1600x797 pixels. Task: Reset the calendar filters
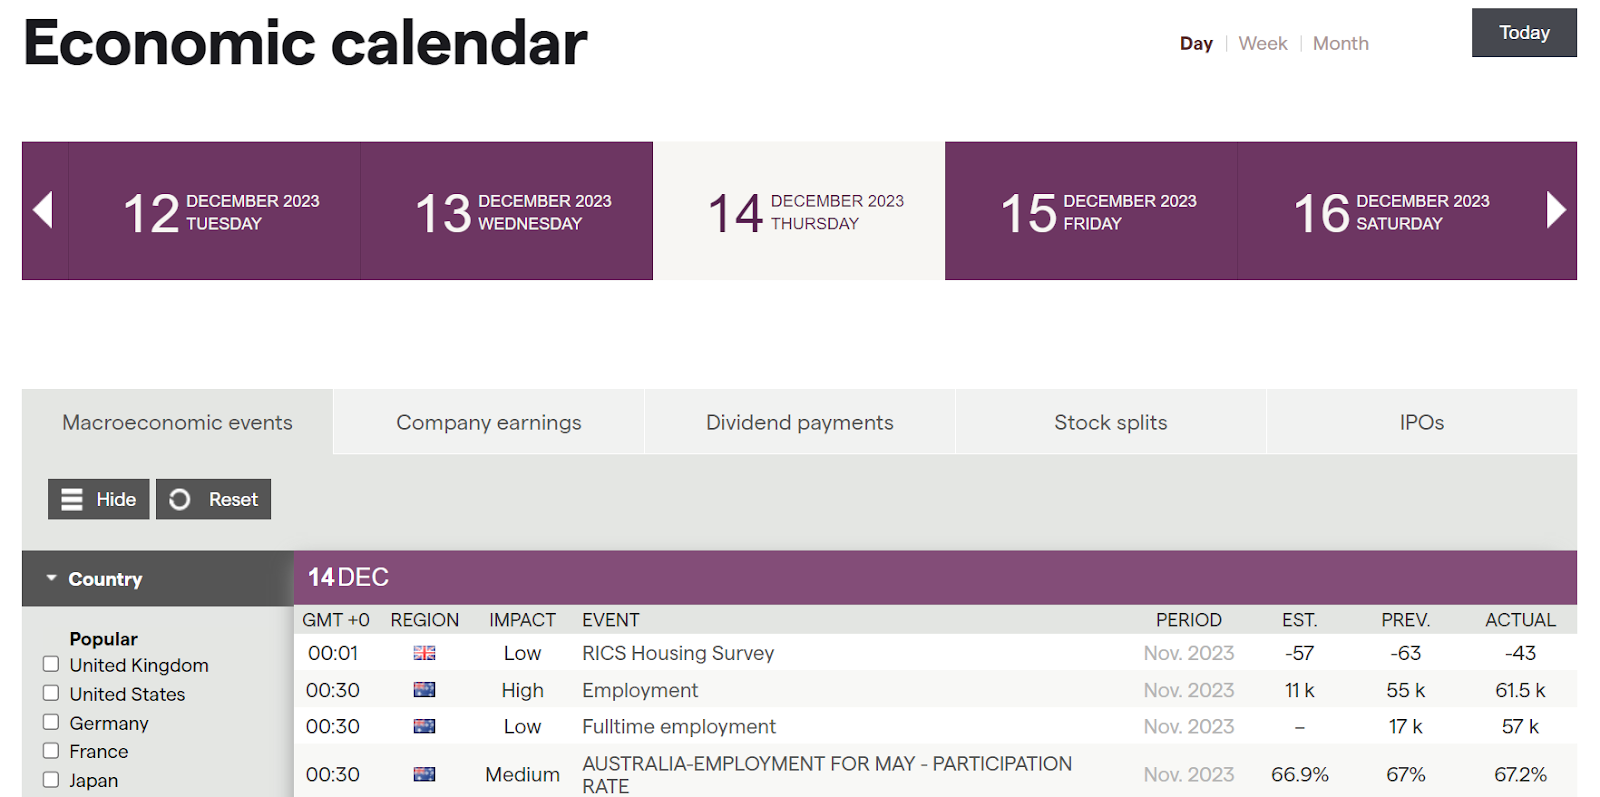coord(214,499)
